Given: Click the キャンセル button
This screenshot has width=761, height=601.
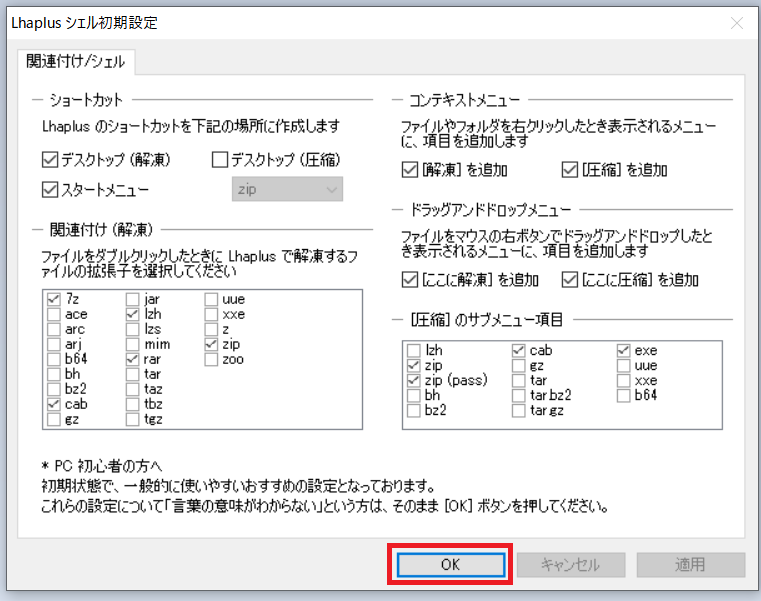Looking at the screenshot, I should 571,565.
